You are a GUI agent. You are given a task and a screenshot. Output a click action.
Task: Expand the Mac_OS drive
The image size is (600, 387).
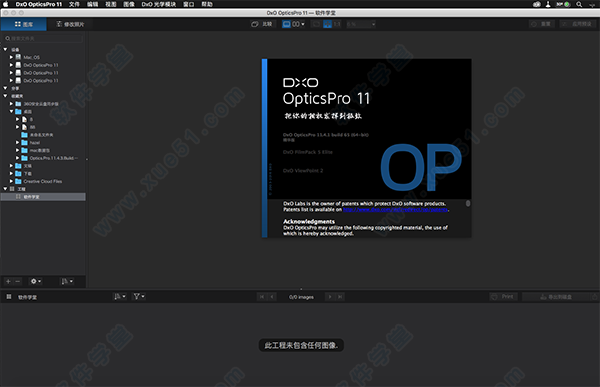click(11, 57)
